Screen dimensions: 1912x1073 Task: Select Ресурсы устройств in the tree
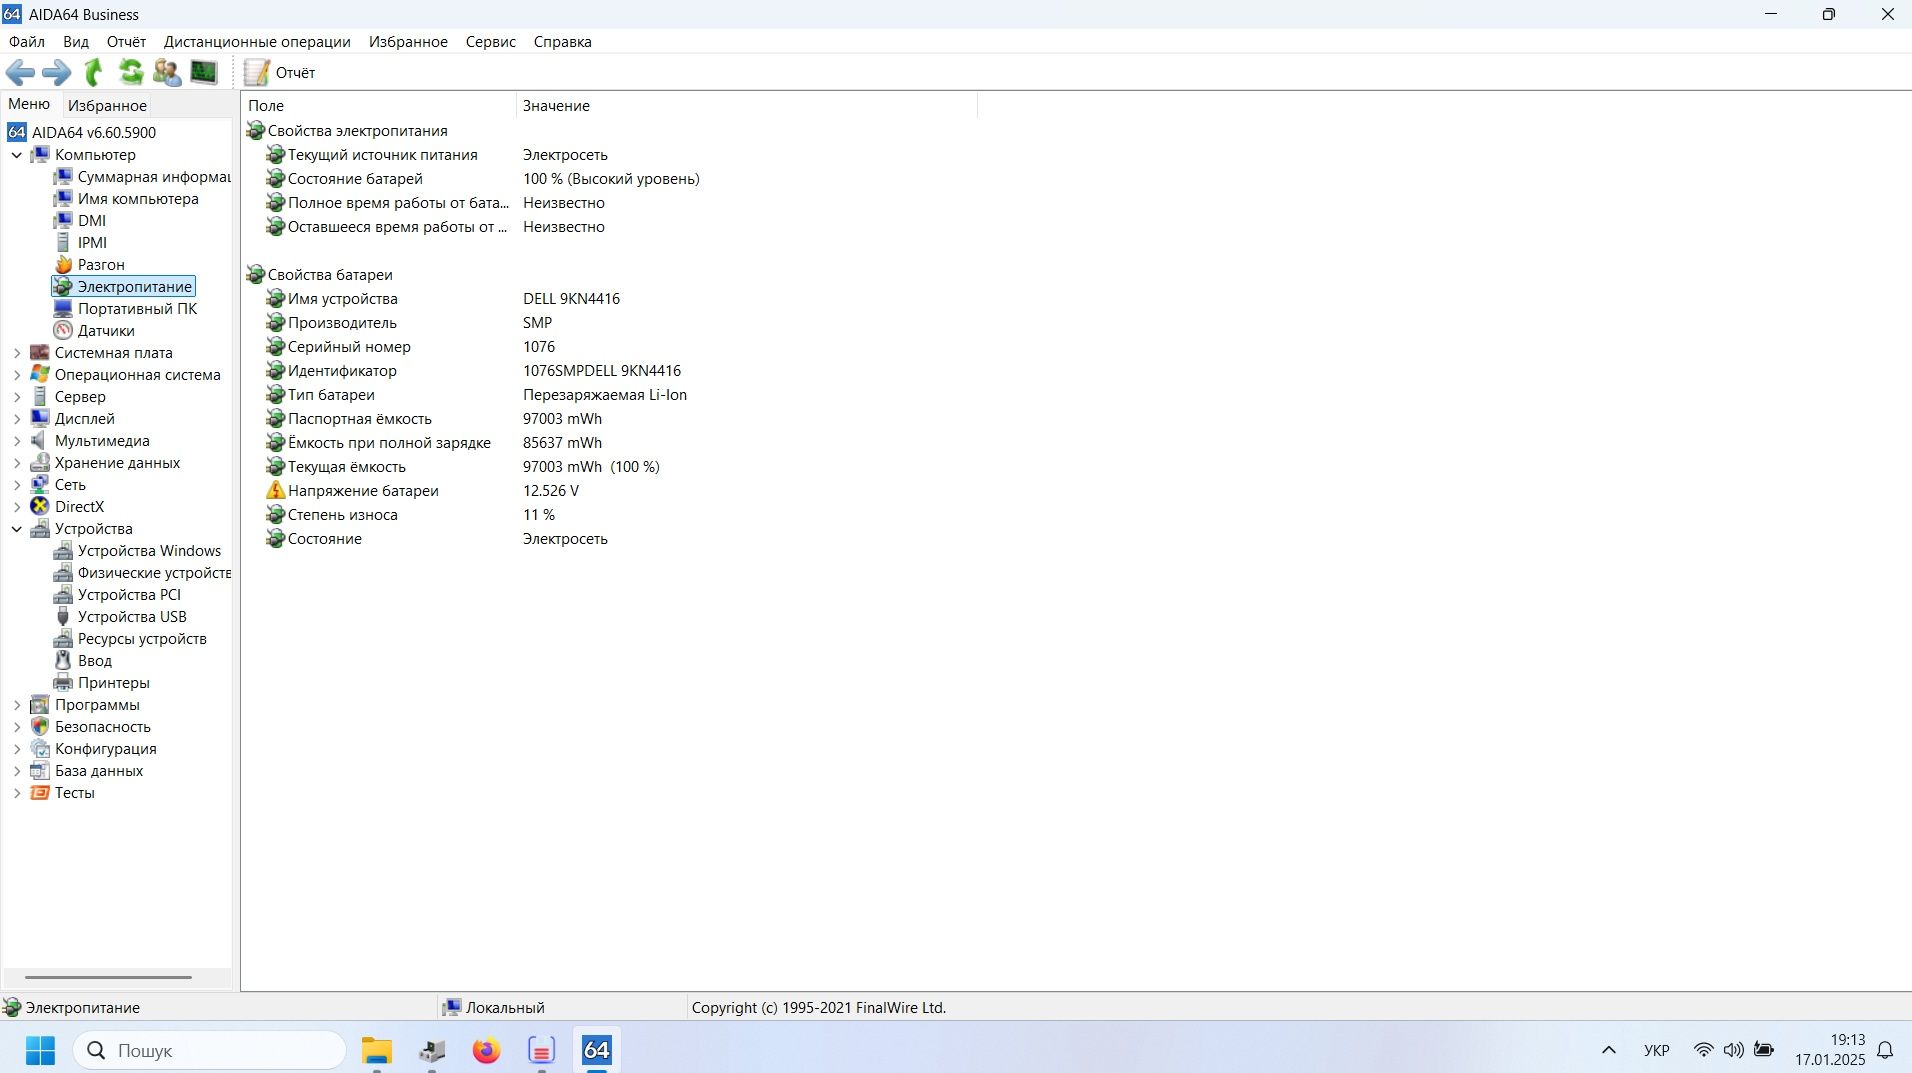point(142,639)
